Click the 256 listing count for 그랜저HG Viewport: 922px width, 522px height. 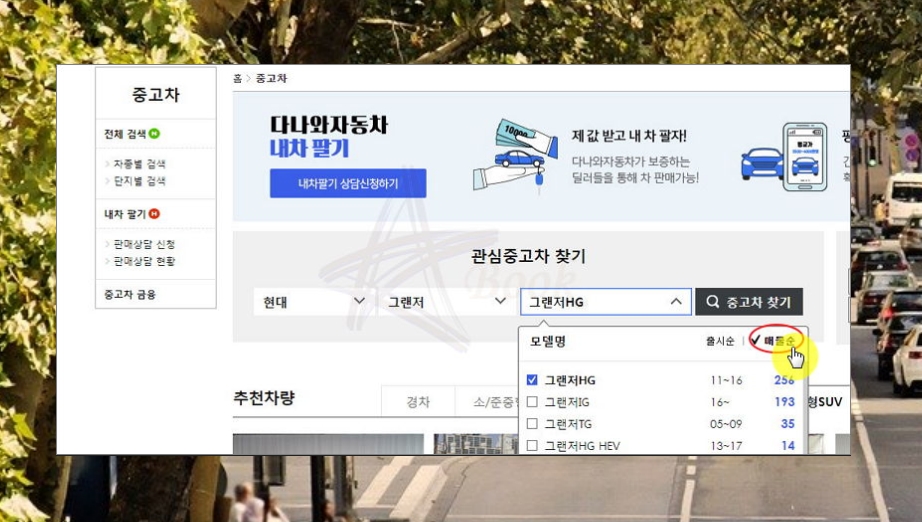[x=784, y=380]
